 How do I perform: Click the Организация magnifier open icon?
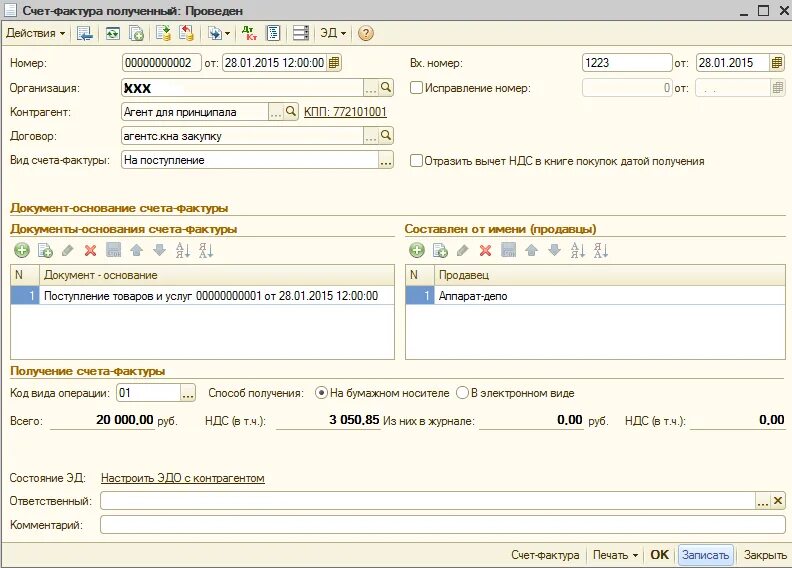pos(386,88)
